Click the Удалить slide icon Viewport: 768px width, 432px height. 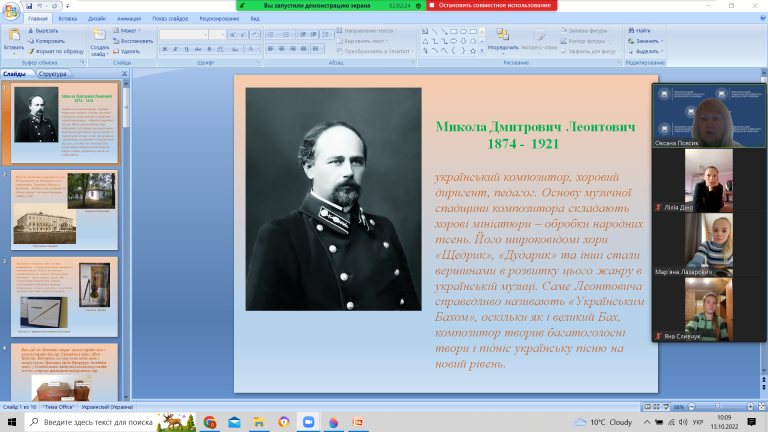(116, 51)
